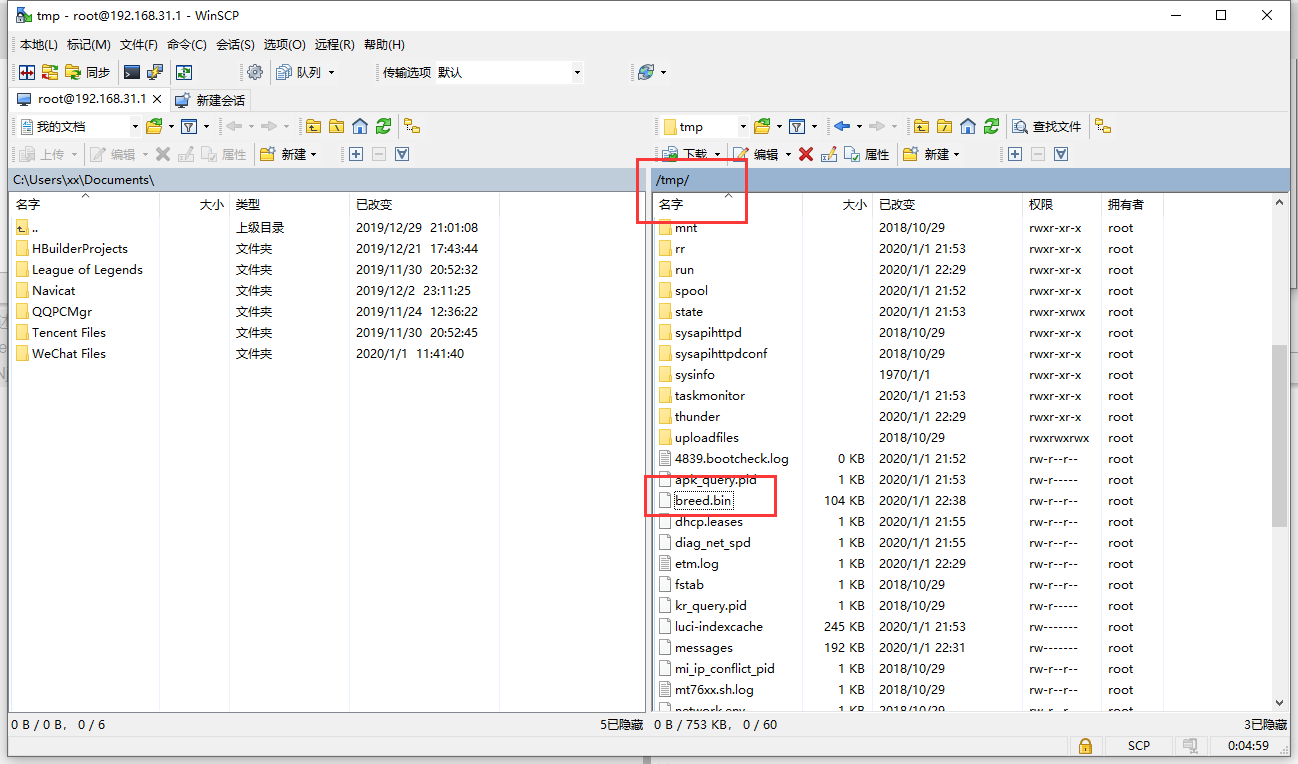This screenshot has width=1298, height=764.
Task: Click the 同步 synchronize button
Action: pos(88,72)
